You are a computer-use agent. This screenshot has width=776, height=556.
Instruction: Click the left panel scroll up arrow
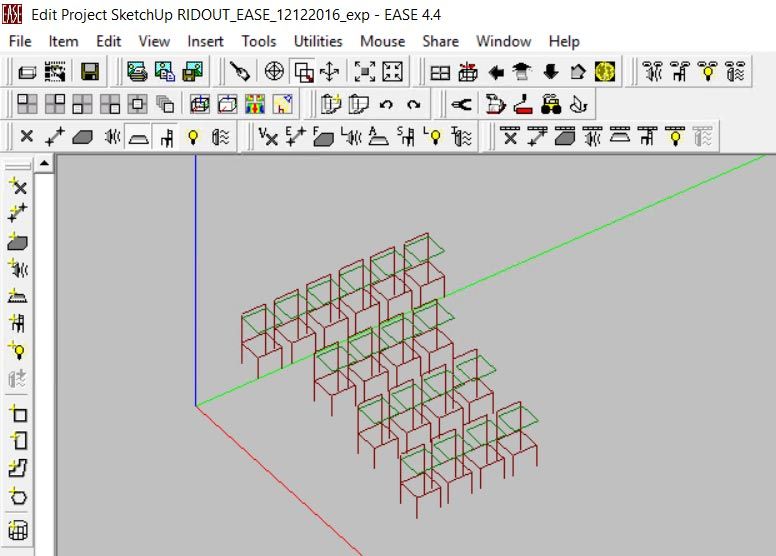[x=44, y=163]
